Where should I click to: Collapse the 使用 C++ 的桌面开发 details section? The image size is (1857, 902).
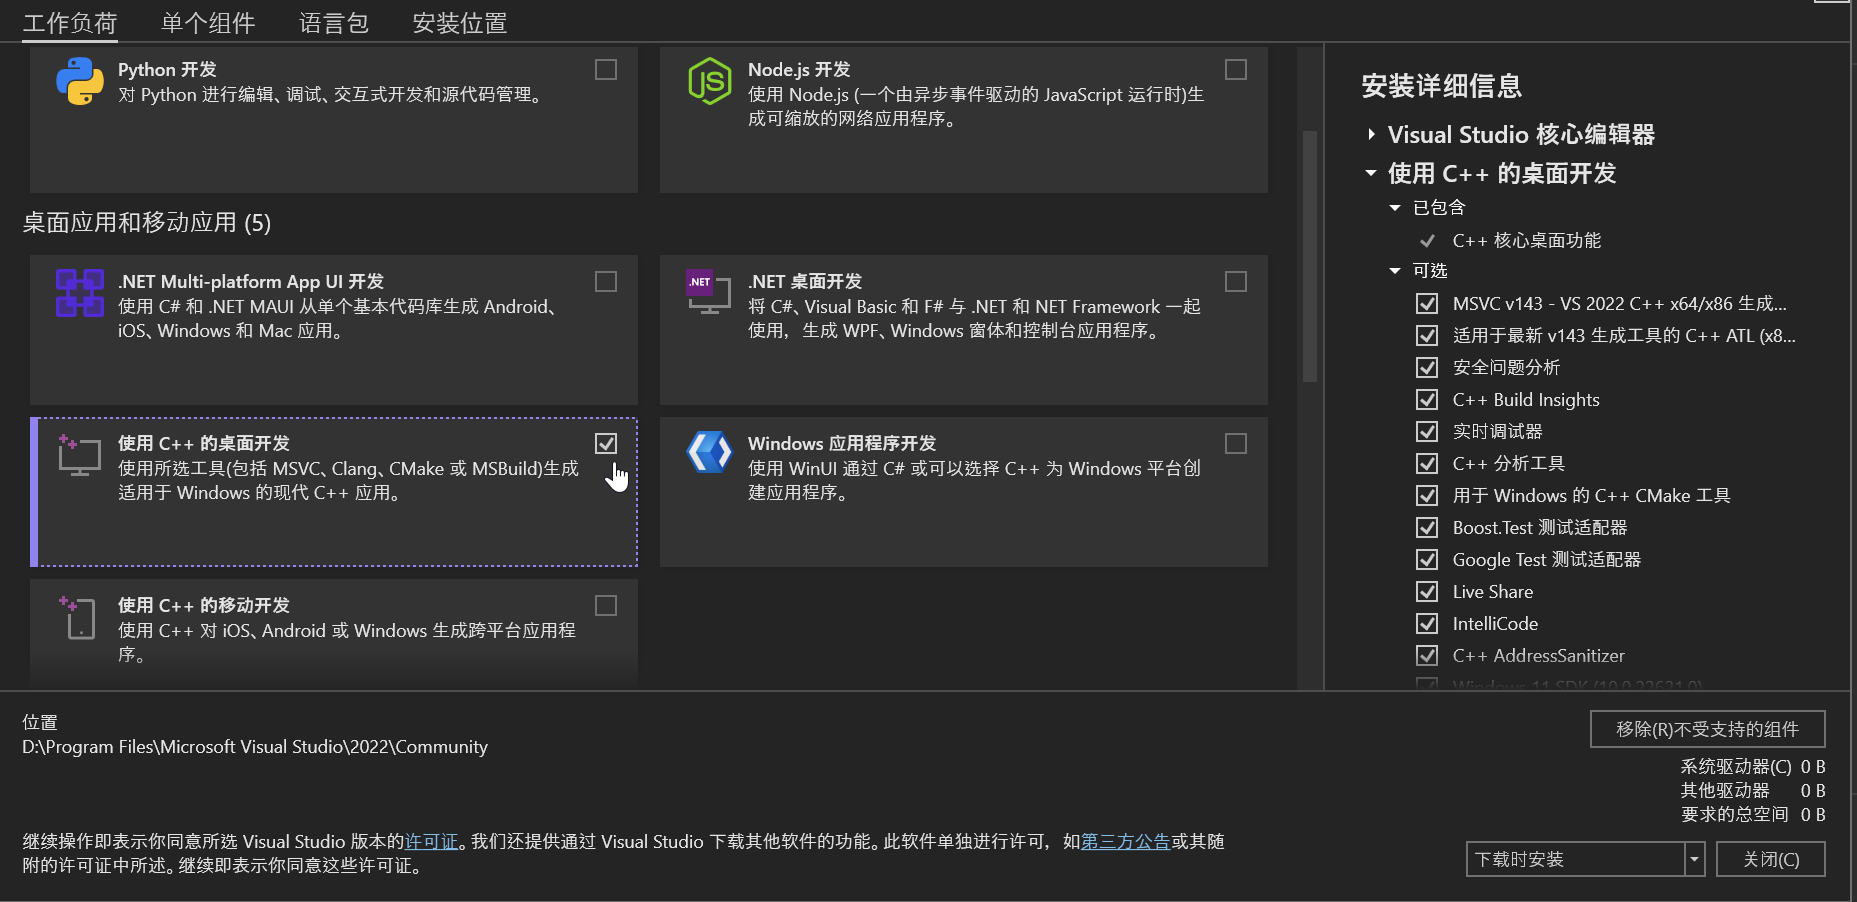point(1371,173)
